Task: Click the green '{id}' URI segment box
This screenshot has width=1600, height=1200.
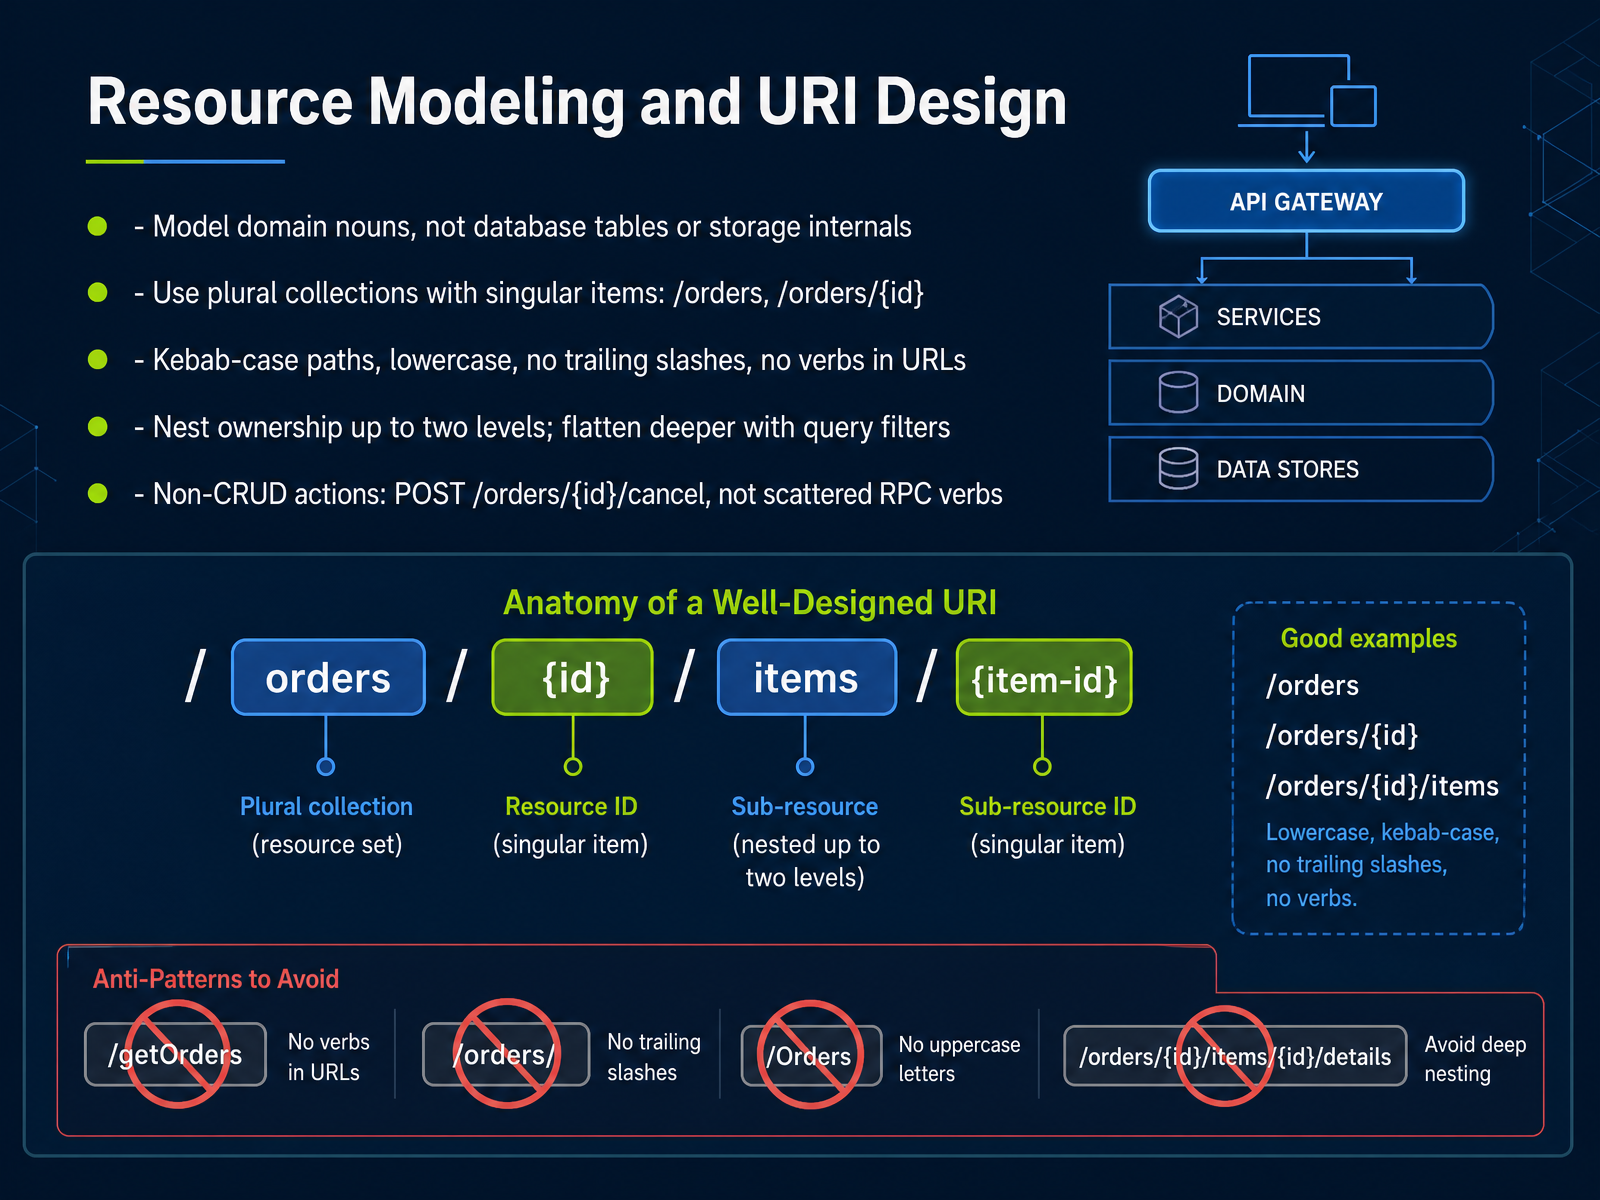Action: [573, 677]
